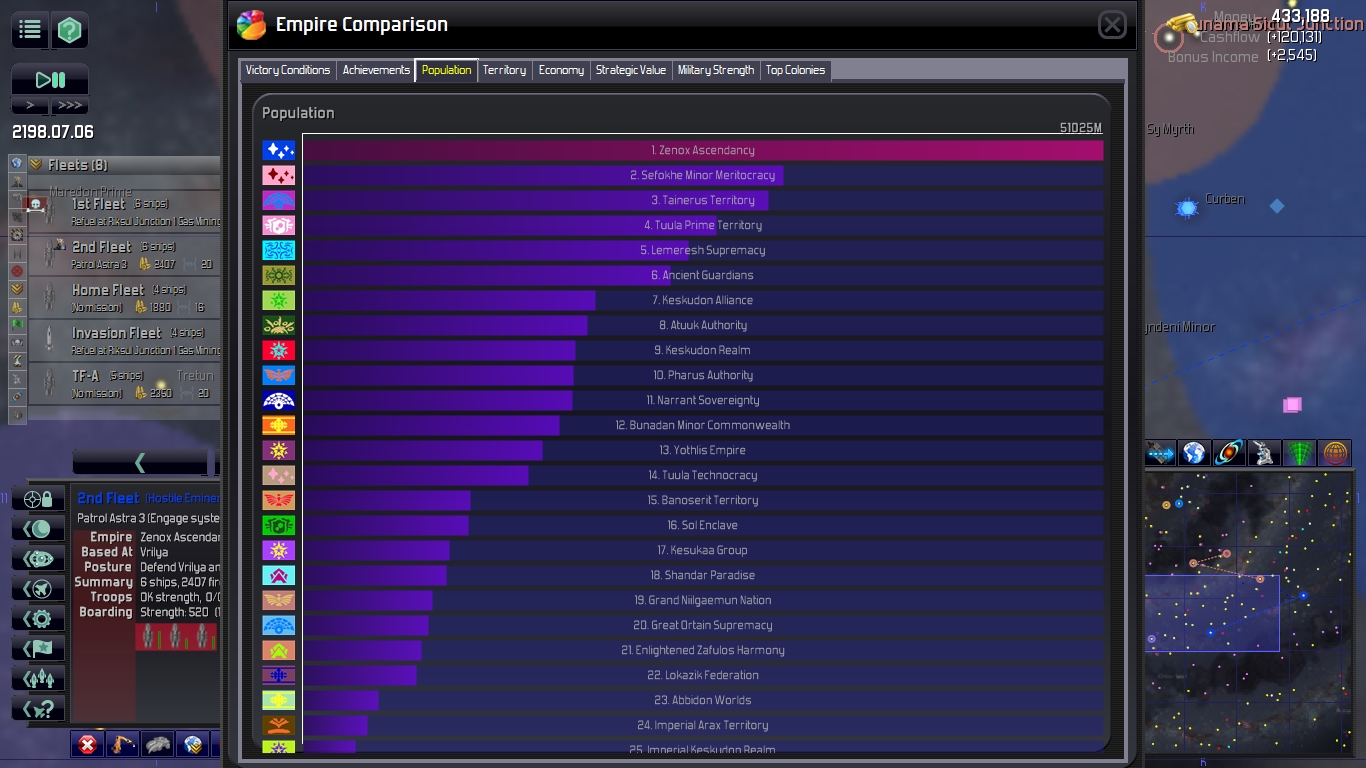Click the colorful Empire Comparison window icon
The width and height of the screenshot is (1366, 768).
[251, 25]
